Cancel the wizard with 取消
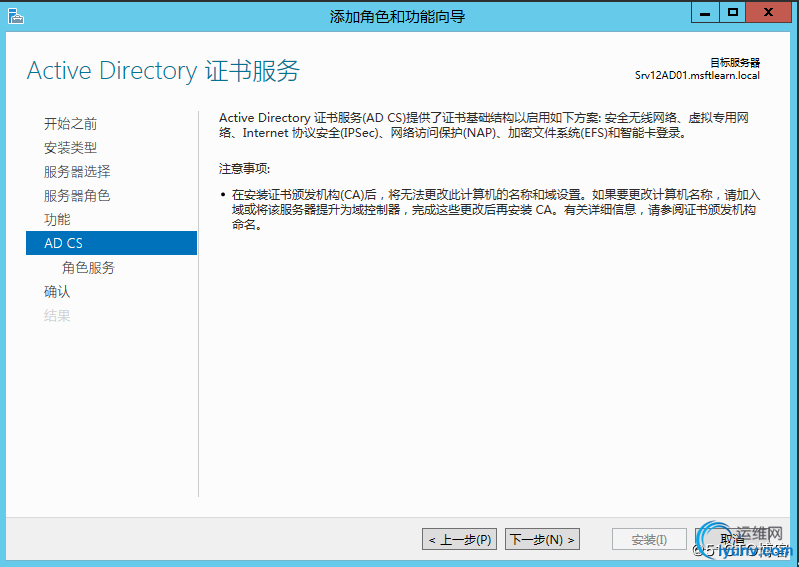Viewport: 799px width, 567px height. tap(733, 539)
